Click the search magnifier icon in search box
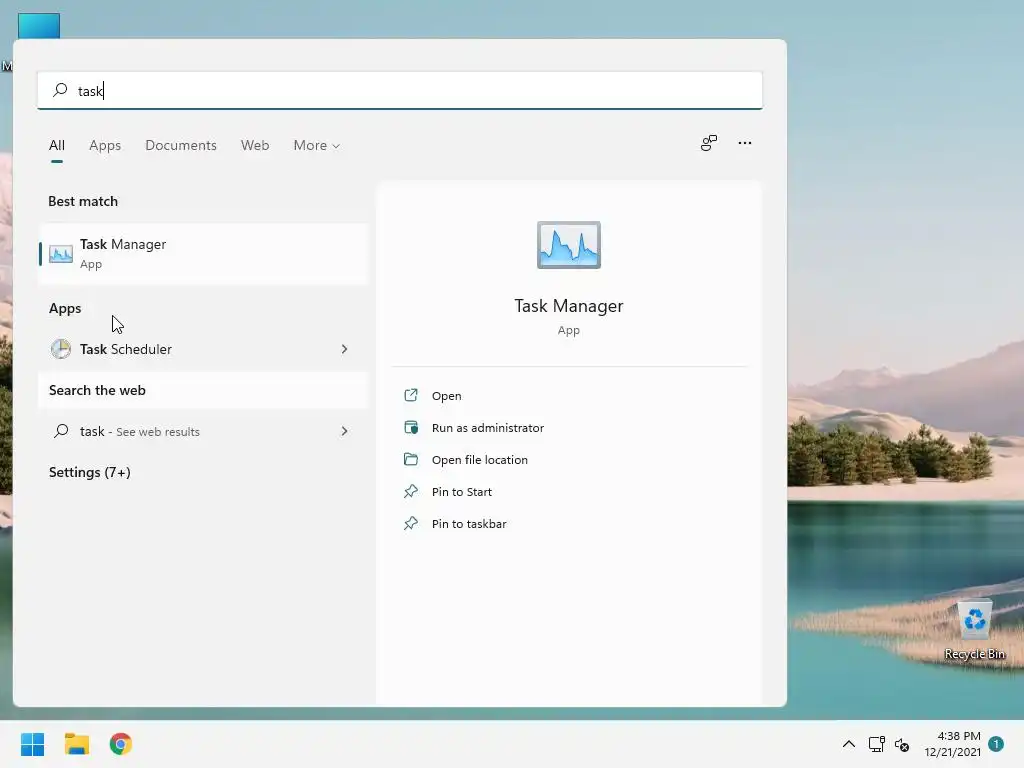Image resolution: width=1024 pixels, height=768 pixels. [60, 89]
